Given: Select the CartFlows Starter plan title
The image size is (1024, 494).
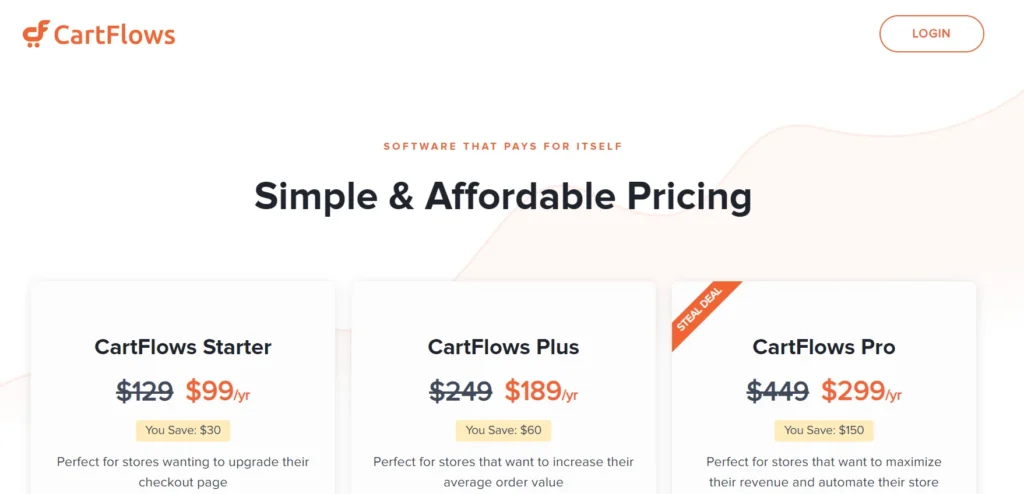Looking at the screenshot, I should coord(183,346).
